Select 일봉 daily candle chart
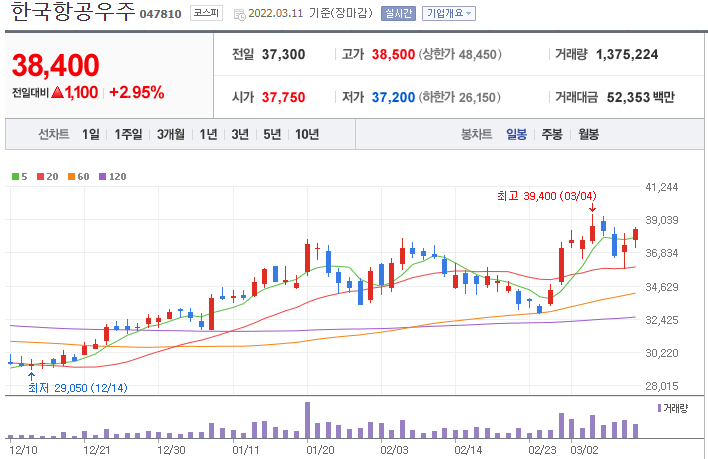This screenshot has width=708, height=459. pyautogui.click(x=517, y=134)
